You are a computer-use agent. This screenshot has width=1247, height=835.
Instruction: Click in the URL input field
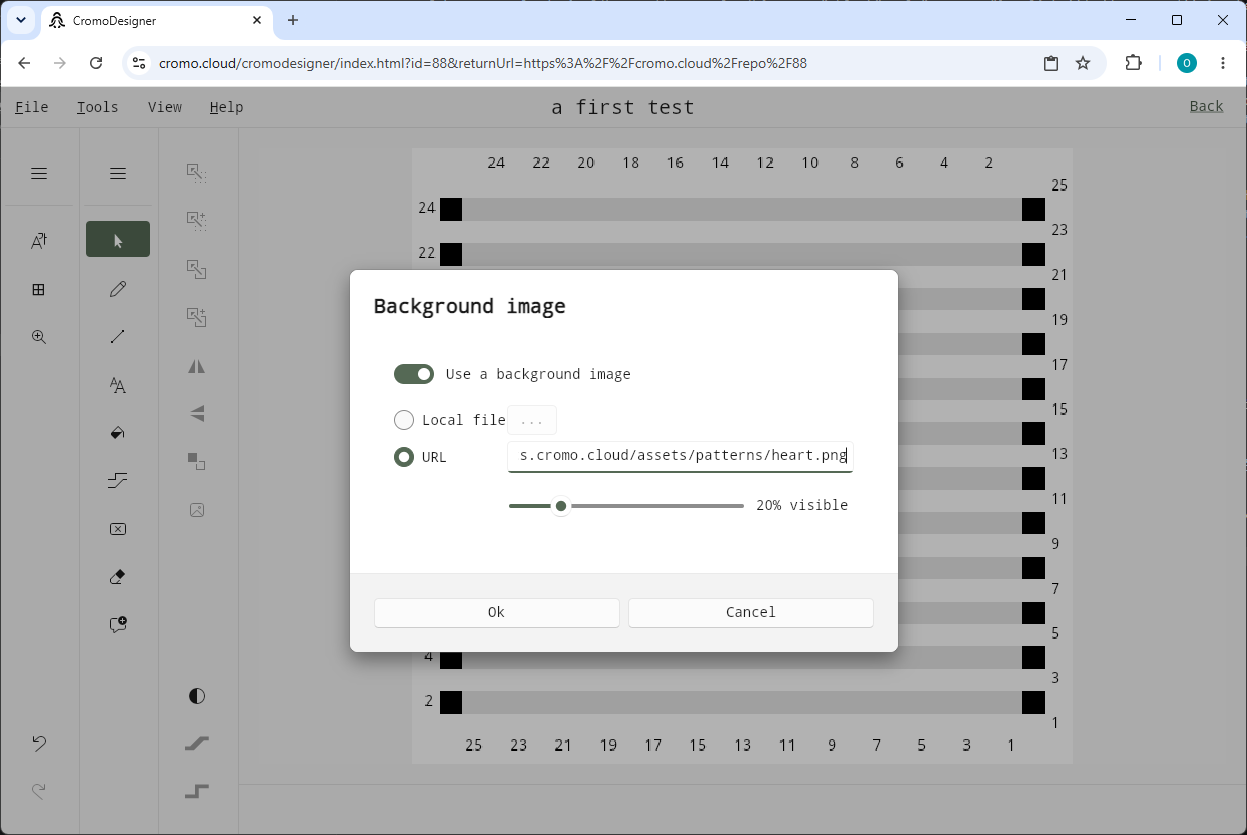680,456
